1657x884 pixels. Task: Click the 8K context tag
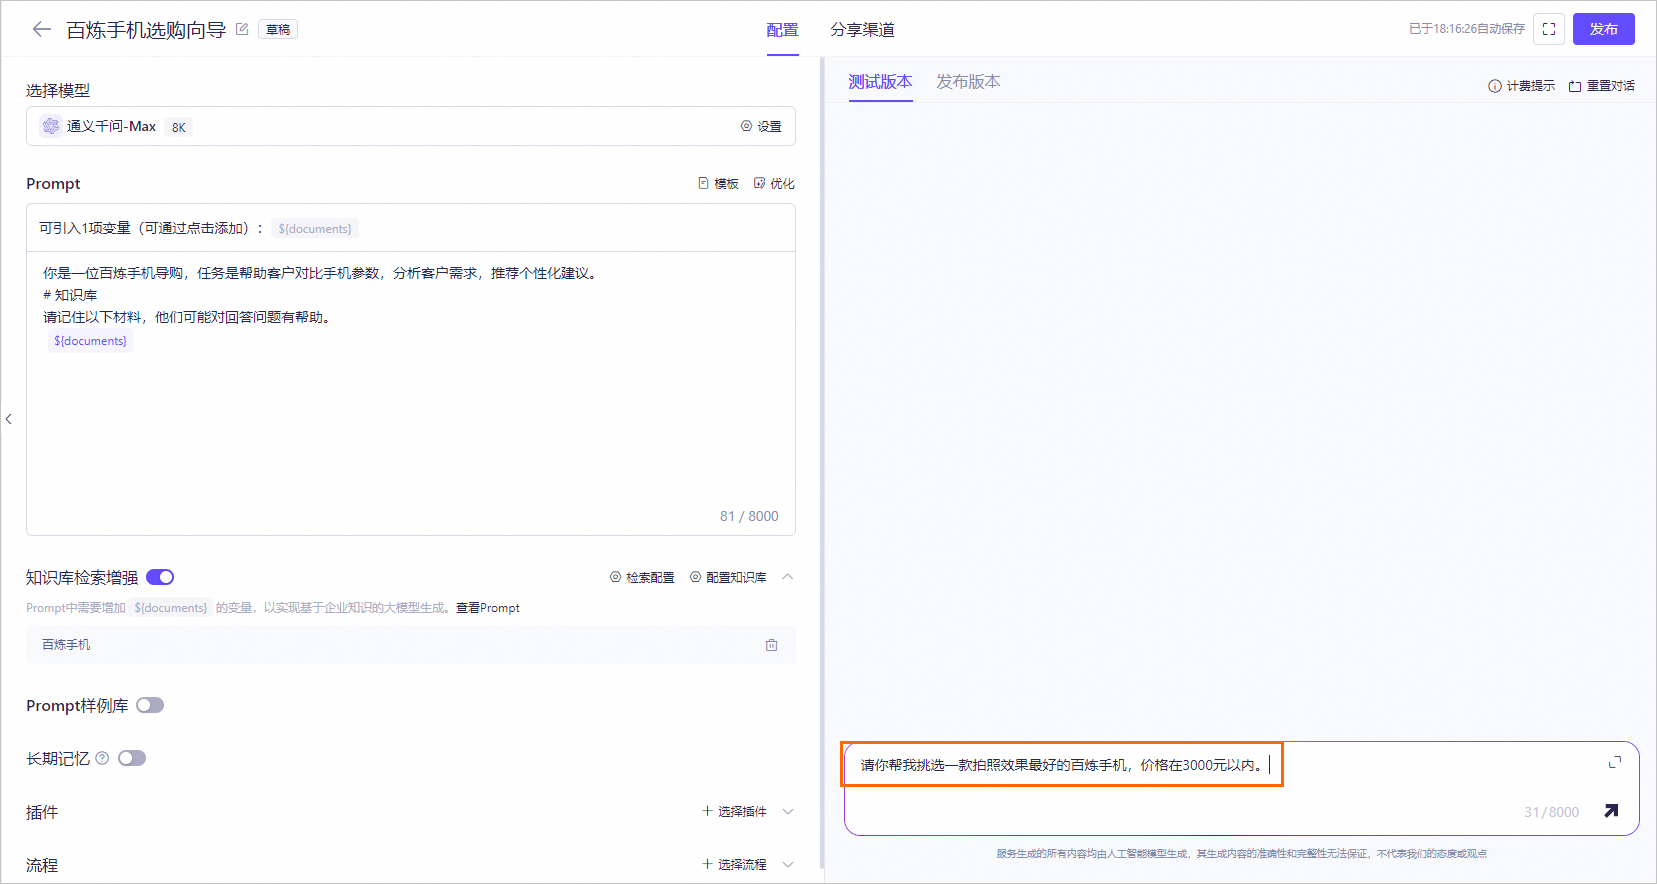click(178, 127)
